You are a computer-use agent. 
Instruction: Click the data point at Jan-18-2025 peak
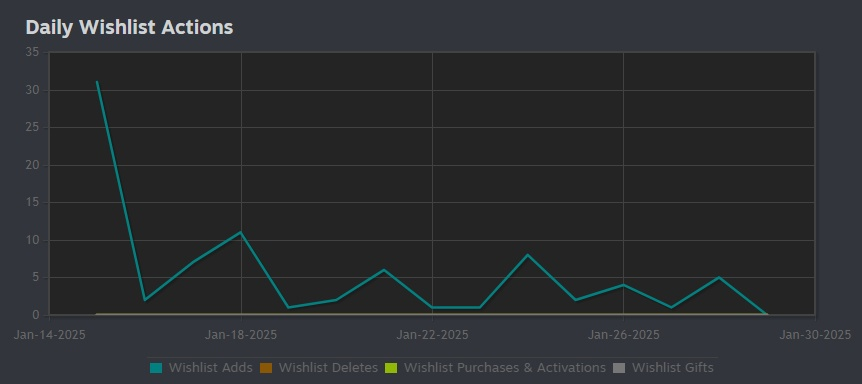(x=241, y=232)
